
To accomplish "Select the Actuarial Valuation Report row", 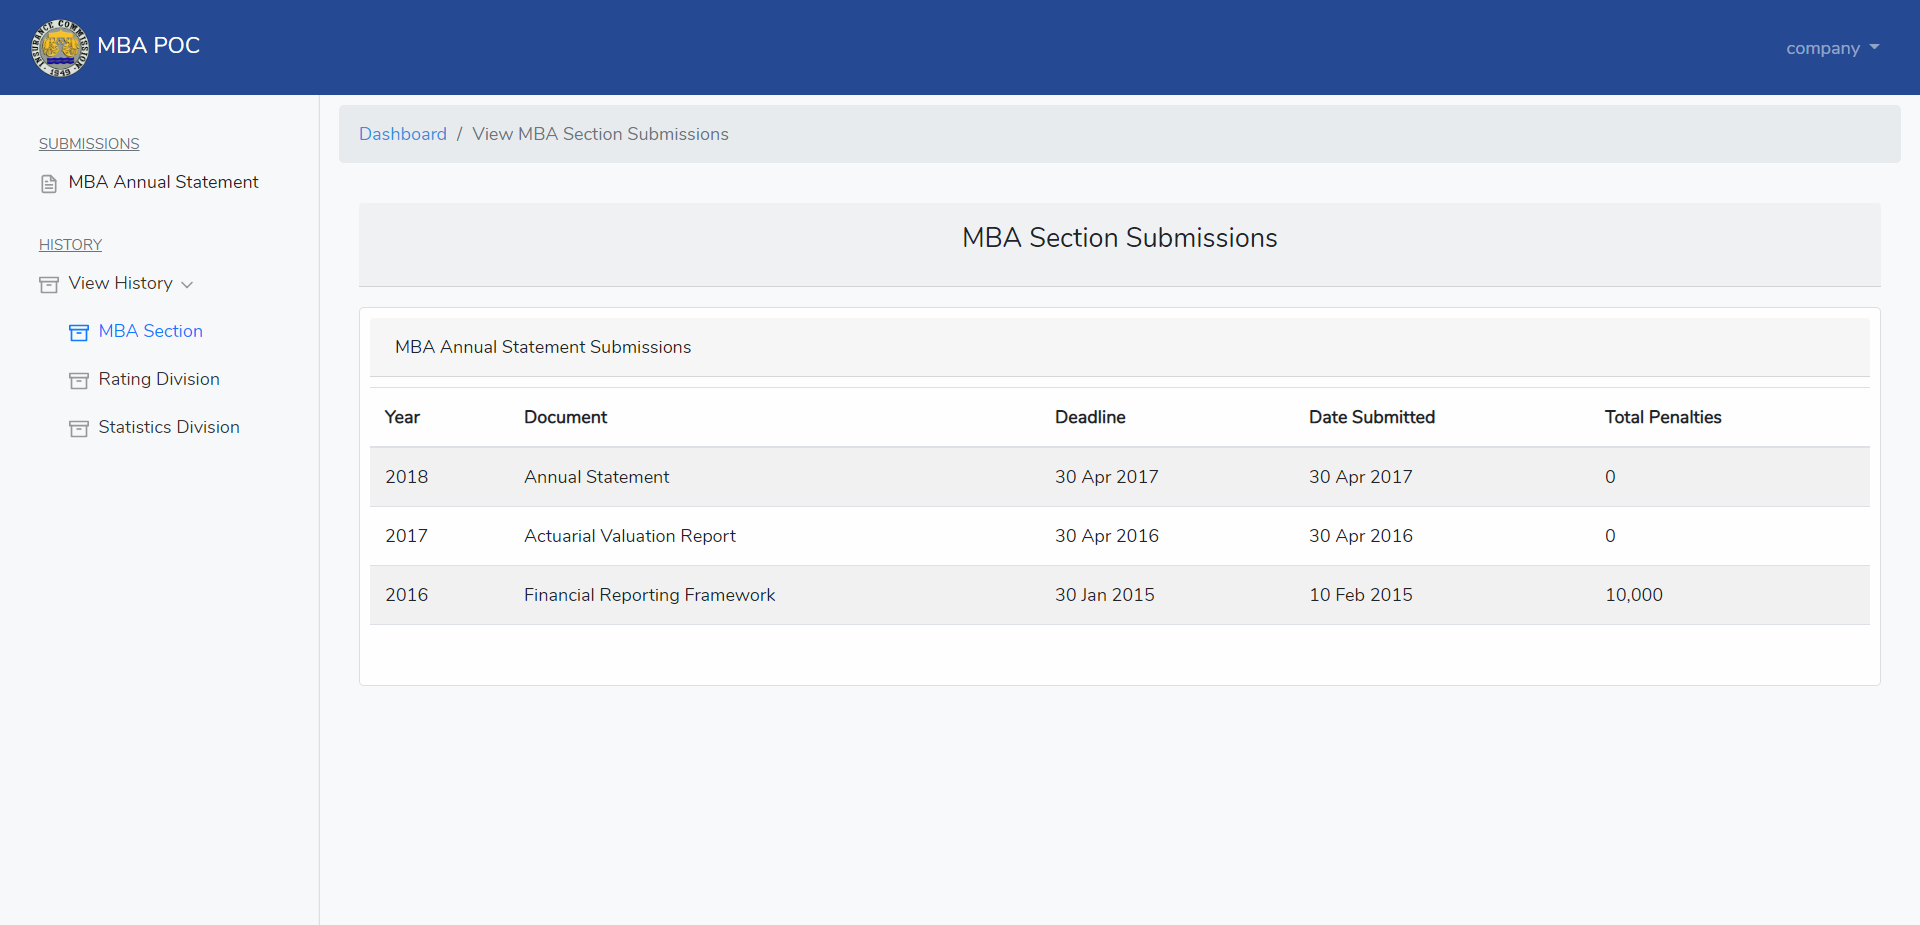I will 1120,536.
